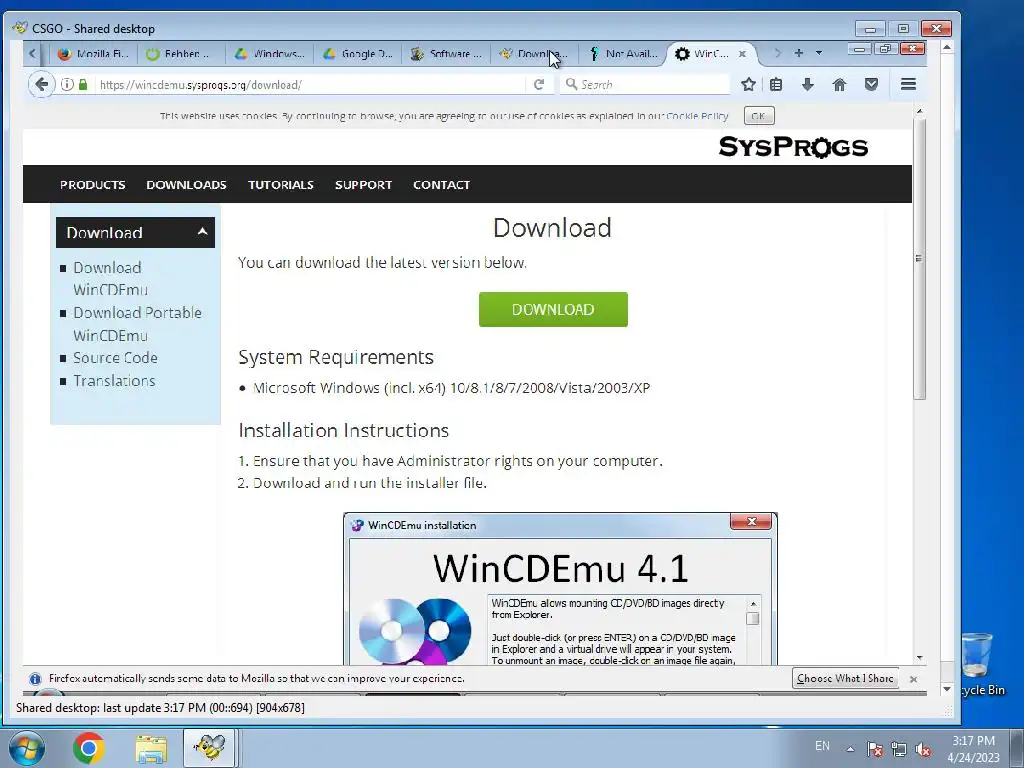
Task: Close the WinCDEmu tab
Action: click(742, 54)
